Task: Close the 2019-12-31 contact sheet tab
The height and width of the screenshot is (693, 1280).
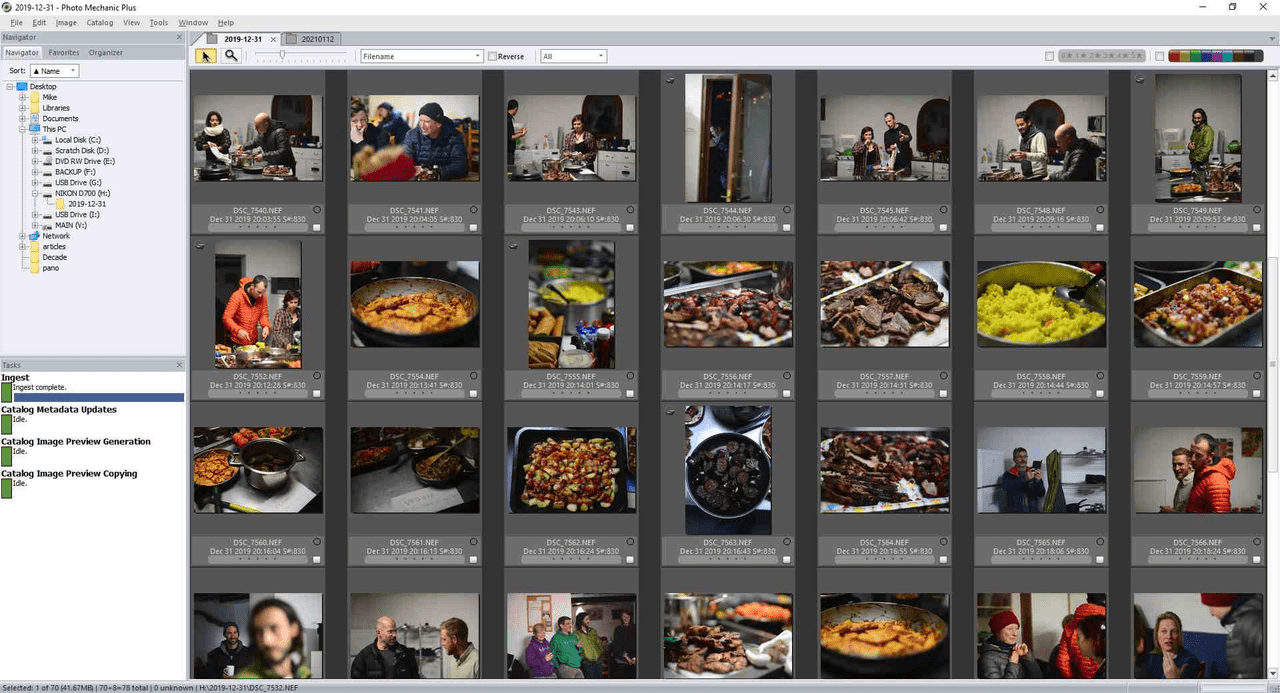Action: point(273,39)
